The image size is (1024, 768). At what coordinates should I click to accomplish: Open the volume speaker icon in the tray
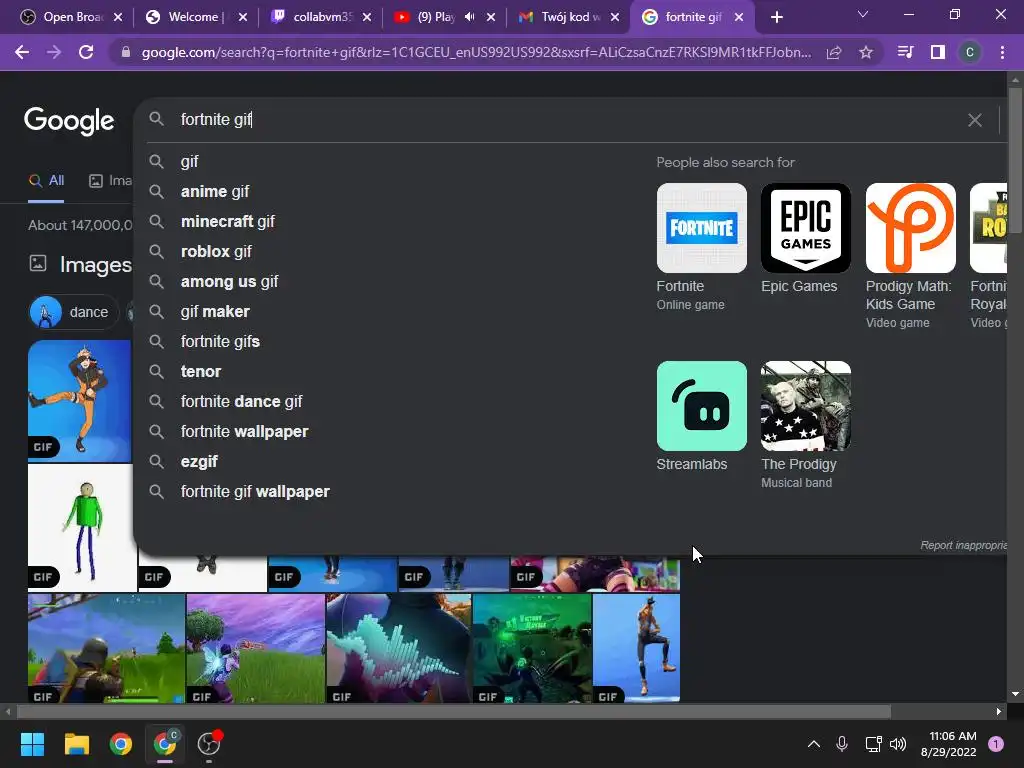(899, 744)
